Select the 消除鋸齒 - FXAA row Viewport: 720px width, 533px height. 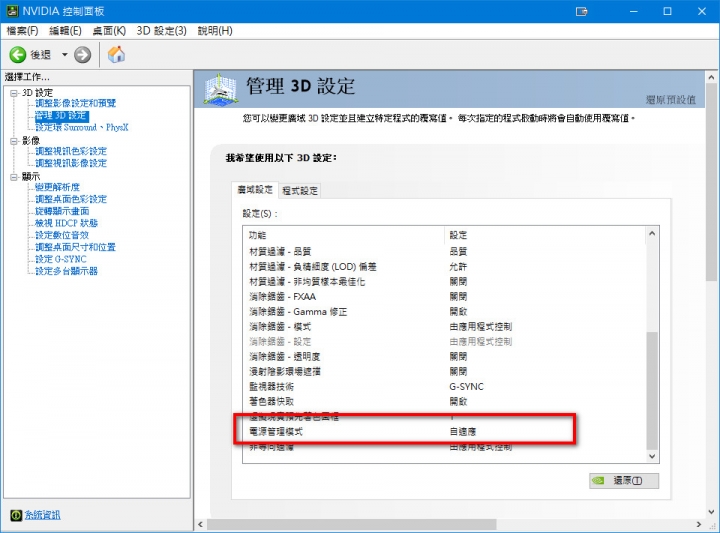point(444,297)
